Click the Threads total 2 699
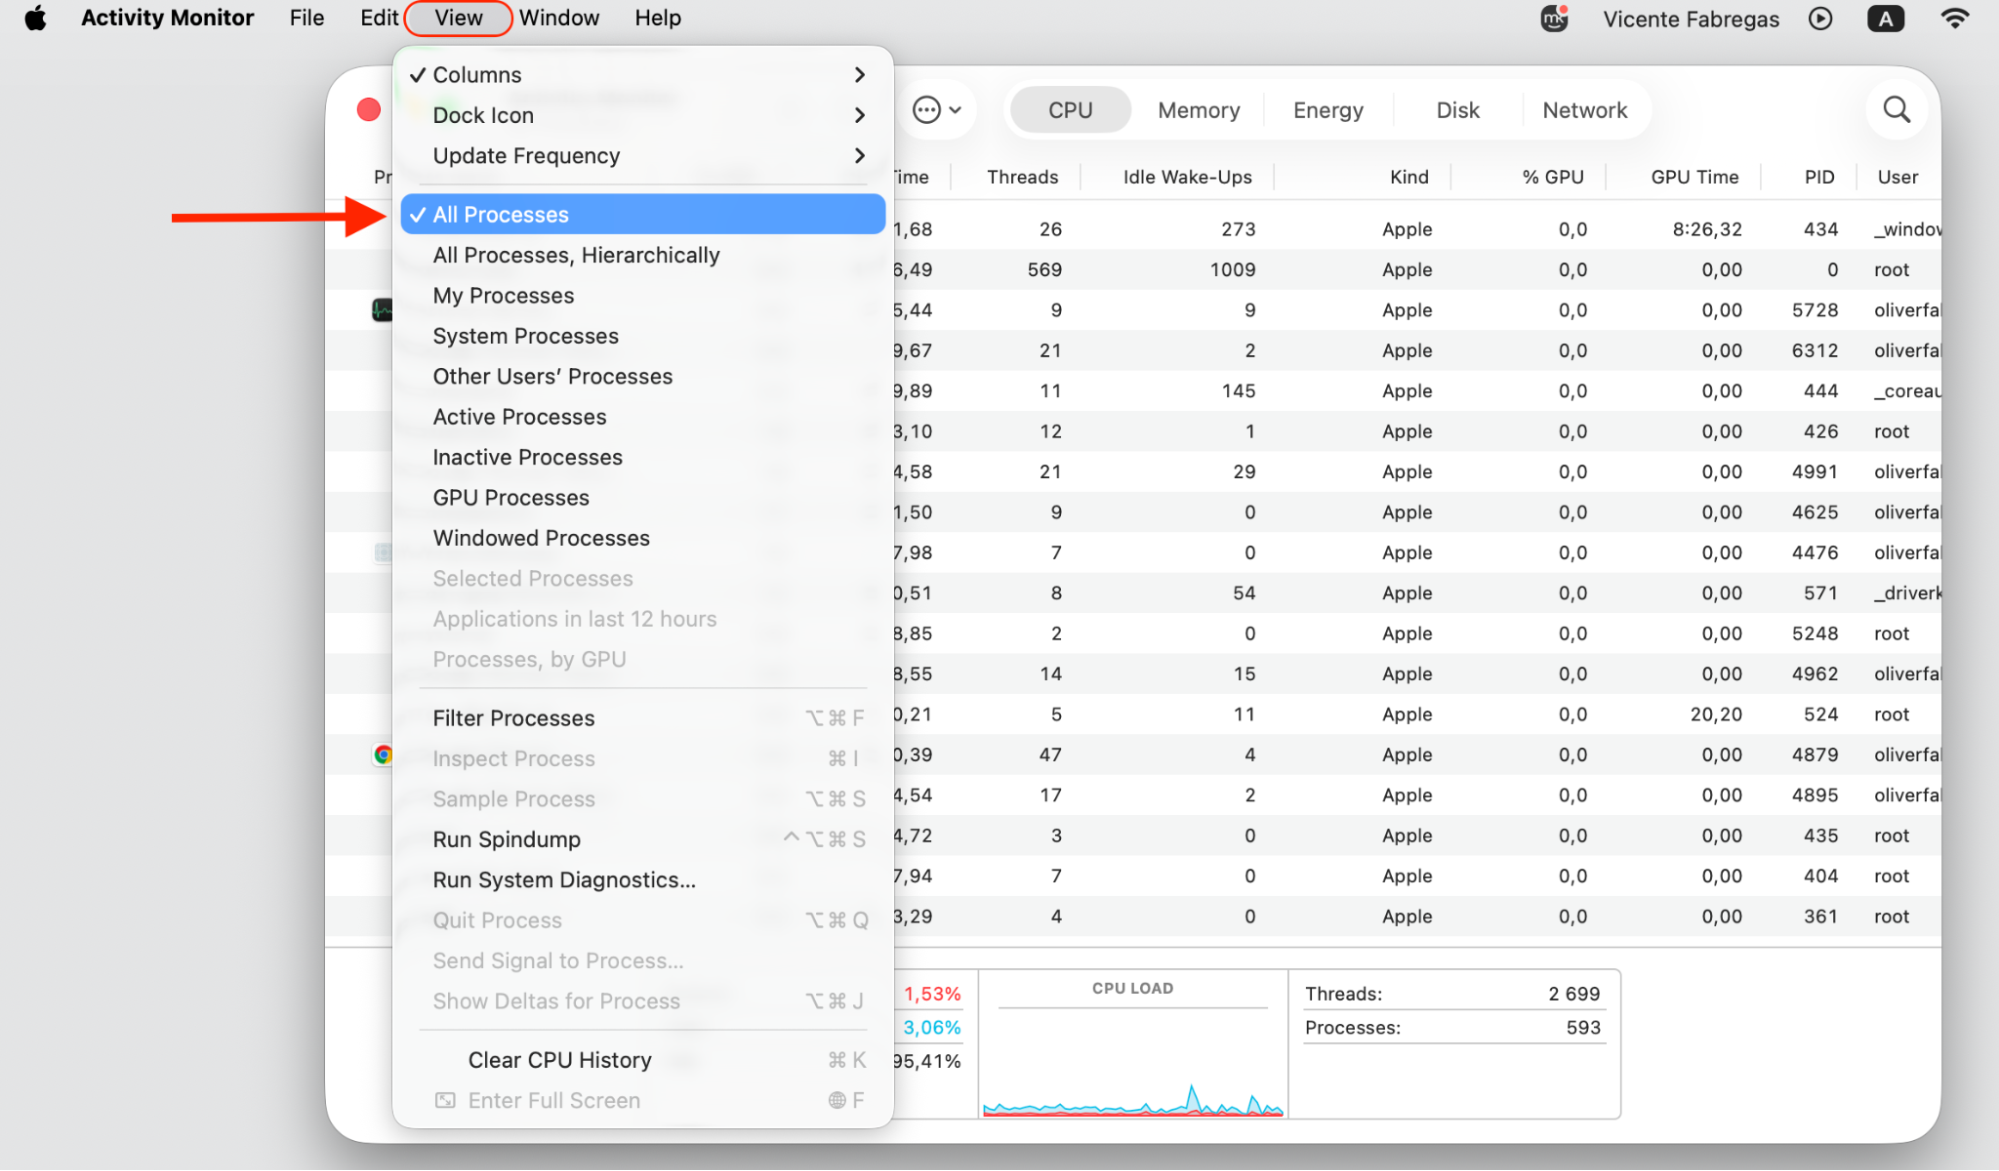The height and width of the screenshot is (1171, 1999). click(1574, 994)
